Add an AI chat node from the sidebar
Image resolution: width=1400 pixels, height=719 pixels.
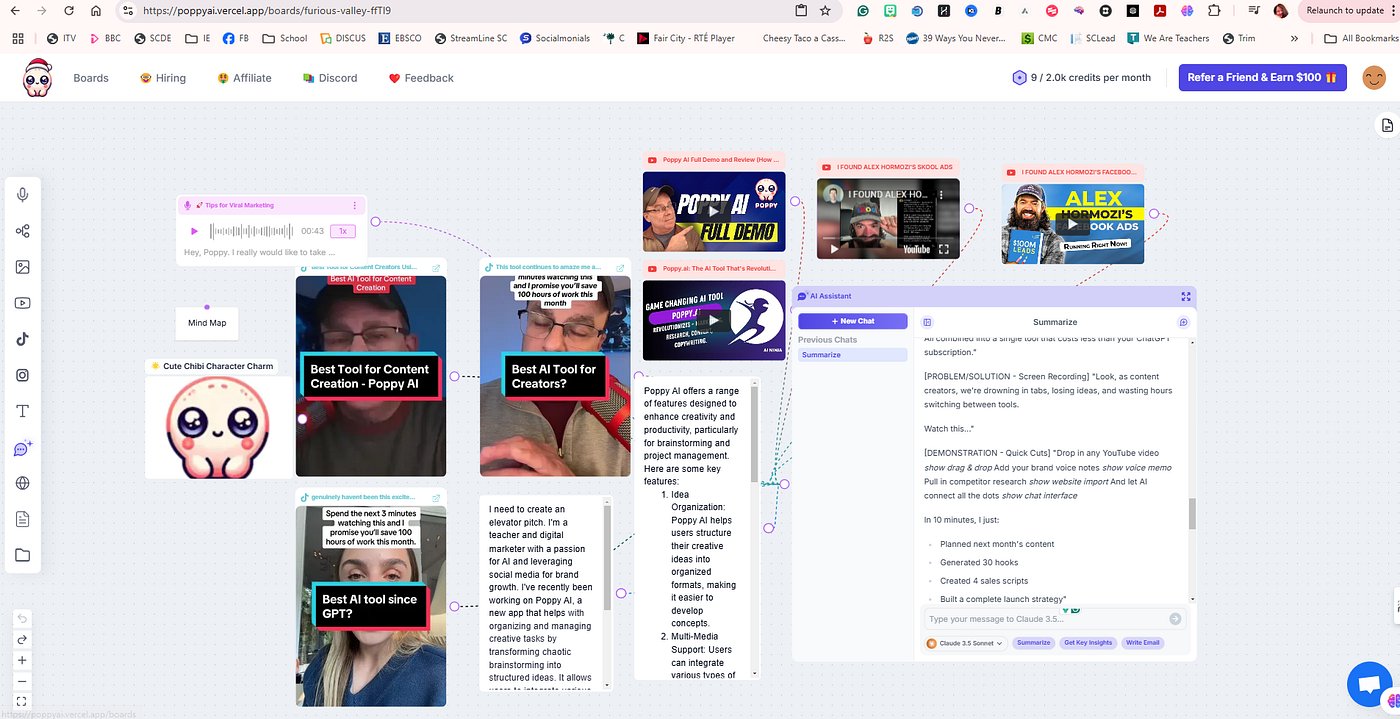pos(22,448)
